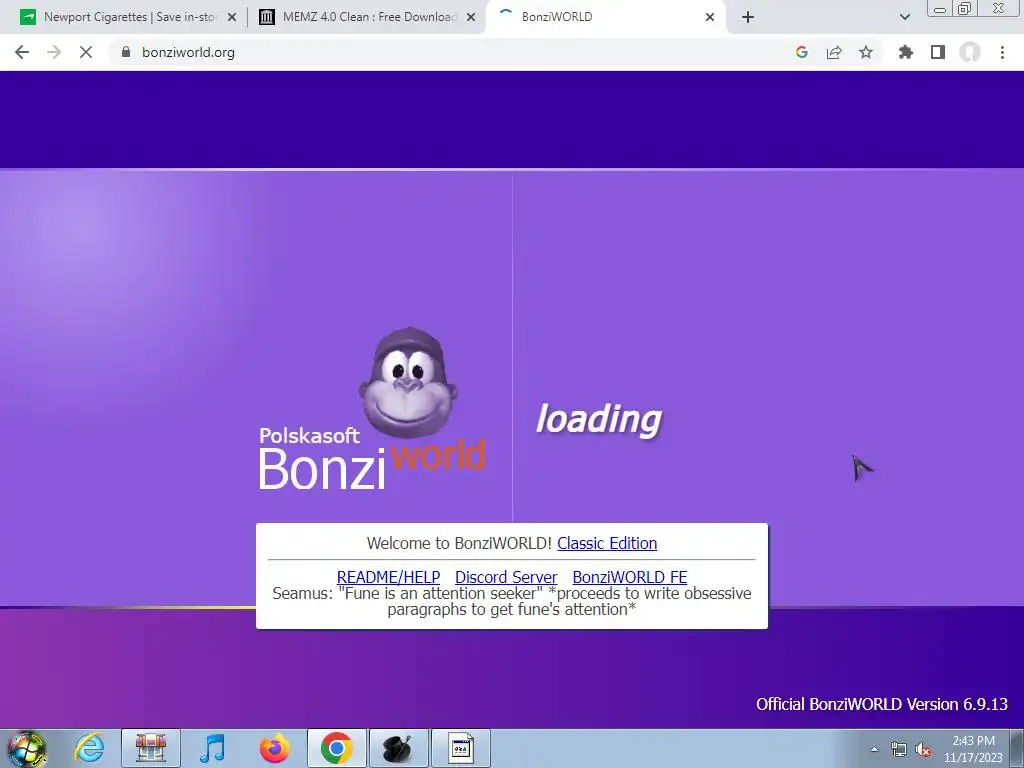
Task: Click the 'loading' text
Action: click(599, 419)
